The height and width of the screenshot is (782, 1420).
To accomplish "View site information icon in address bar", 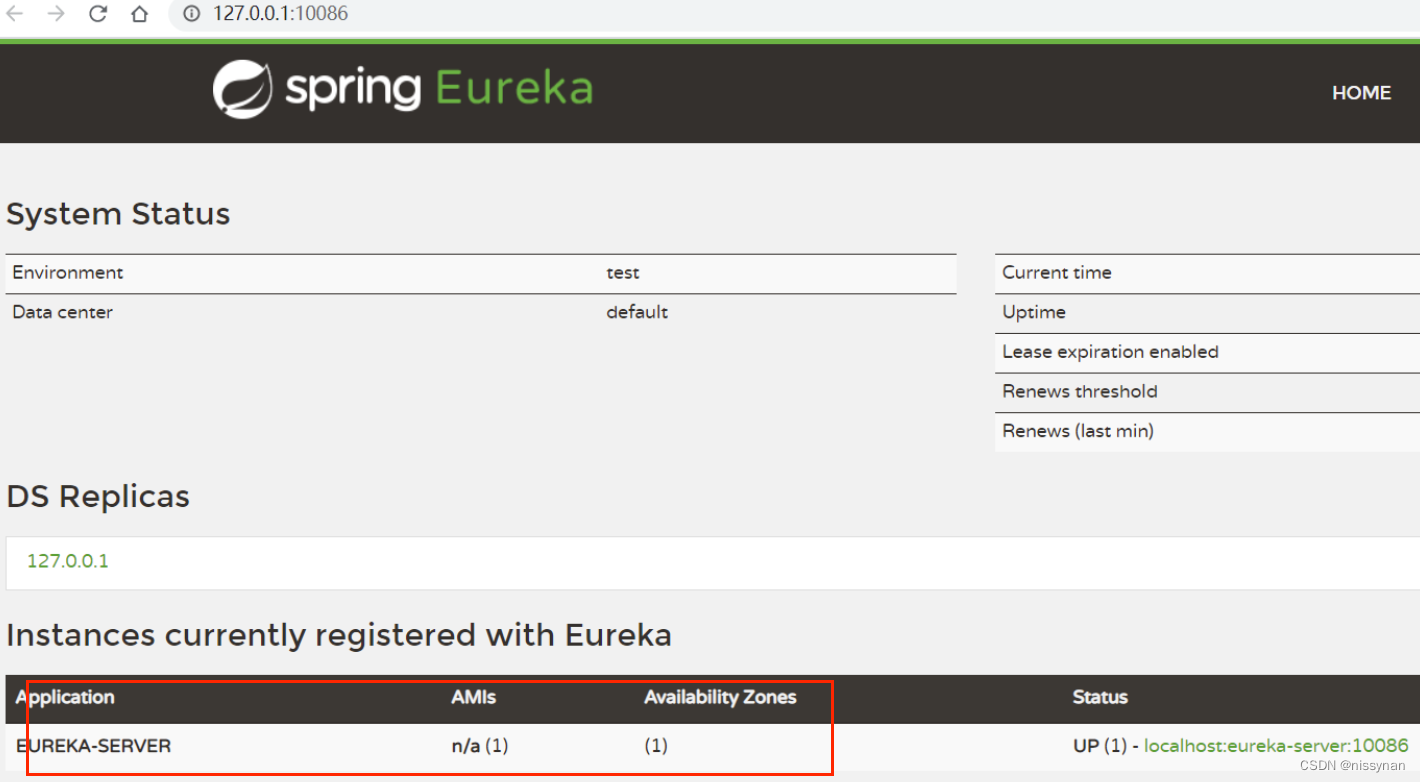I will tap(191, 14).
